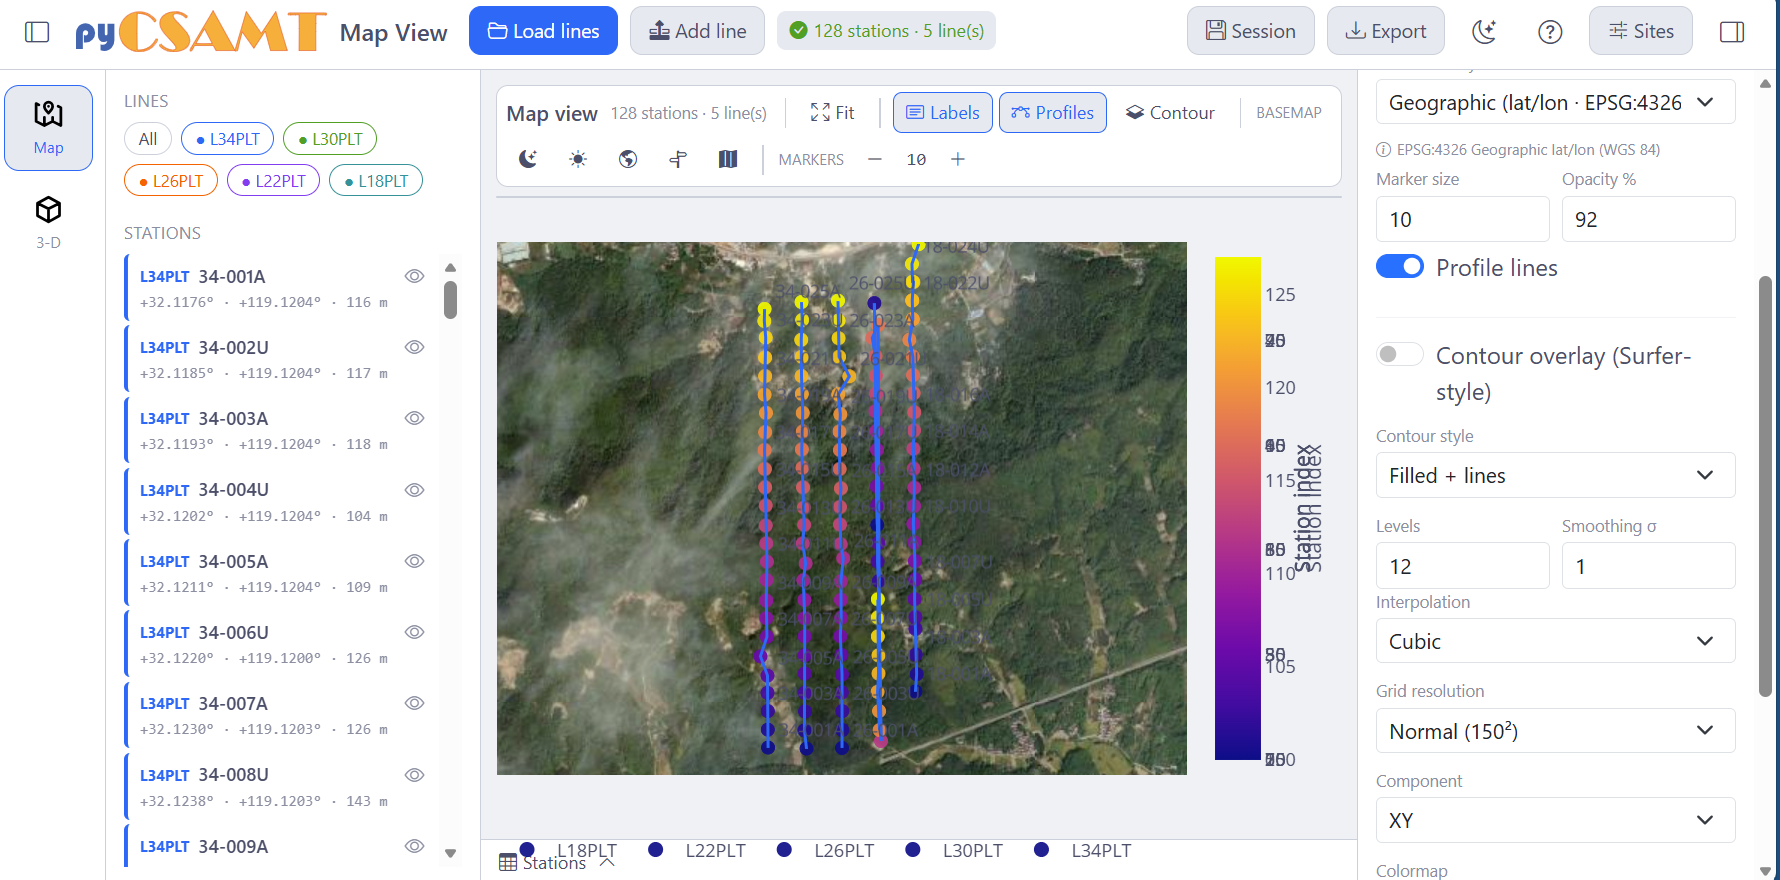
Task: Click the L34PLT legend marker dot
Action: (x=1042, y=849)
